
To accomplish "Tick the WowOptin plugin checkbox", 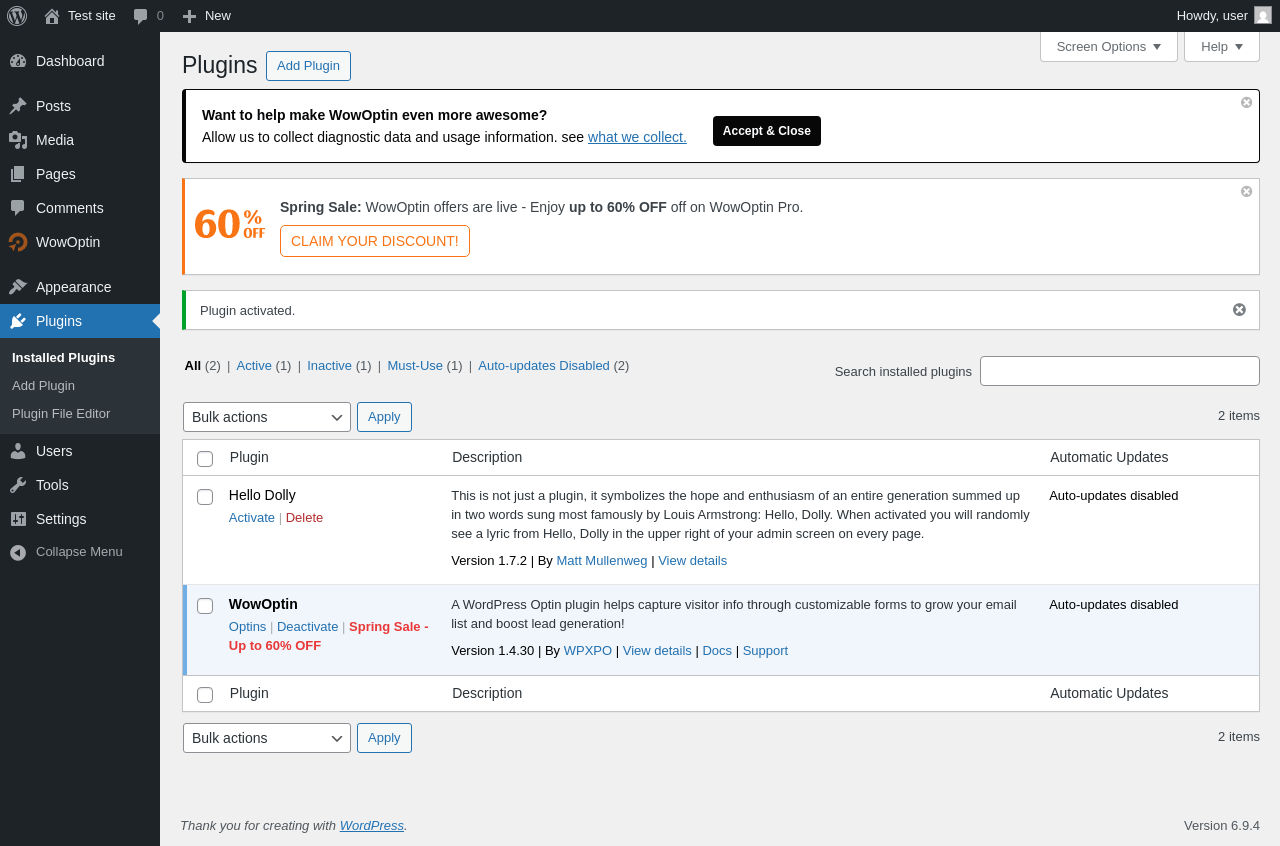I will coord(205,606).
